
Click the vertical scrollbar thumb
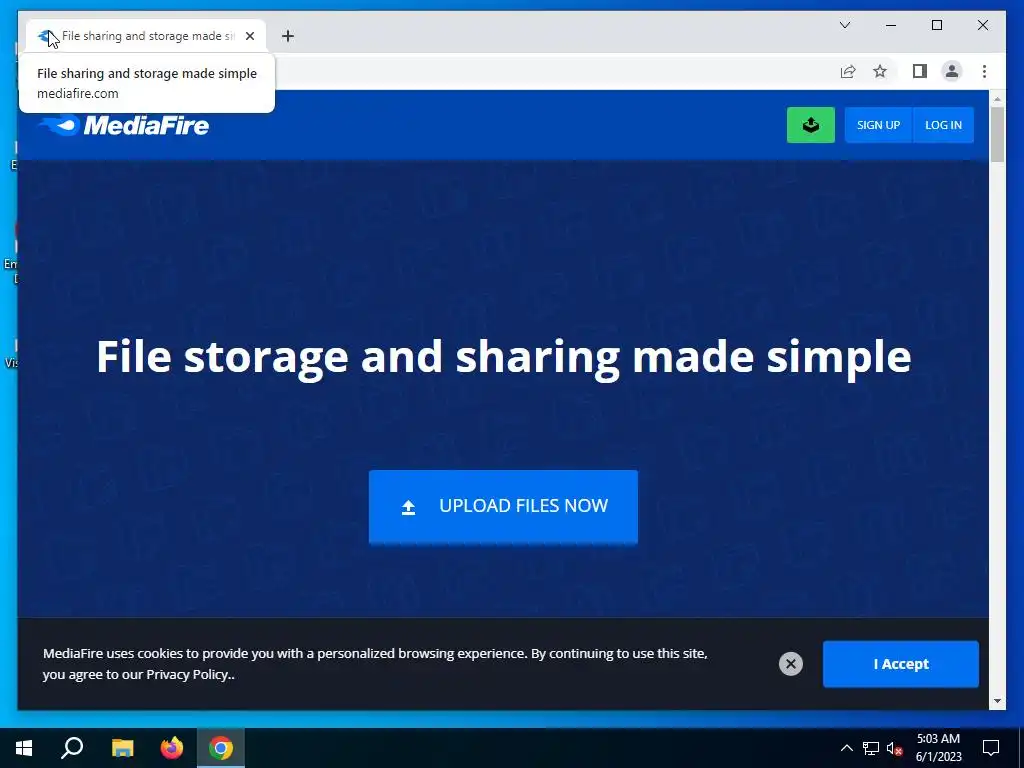pyautogui.click(x=997, y=134)
